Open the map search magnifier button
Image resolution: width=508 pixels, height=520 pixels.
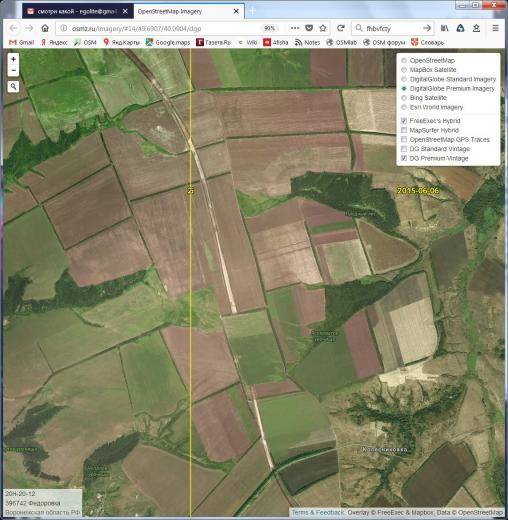[13, 87]
